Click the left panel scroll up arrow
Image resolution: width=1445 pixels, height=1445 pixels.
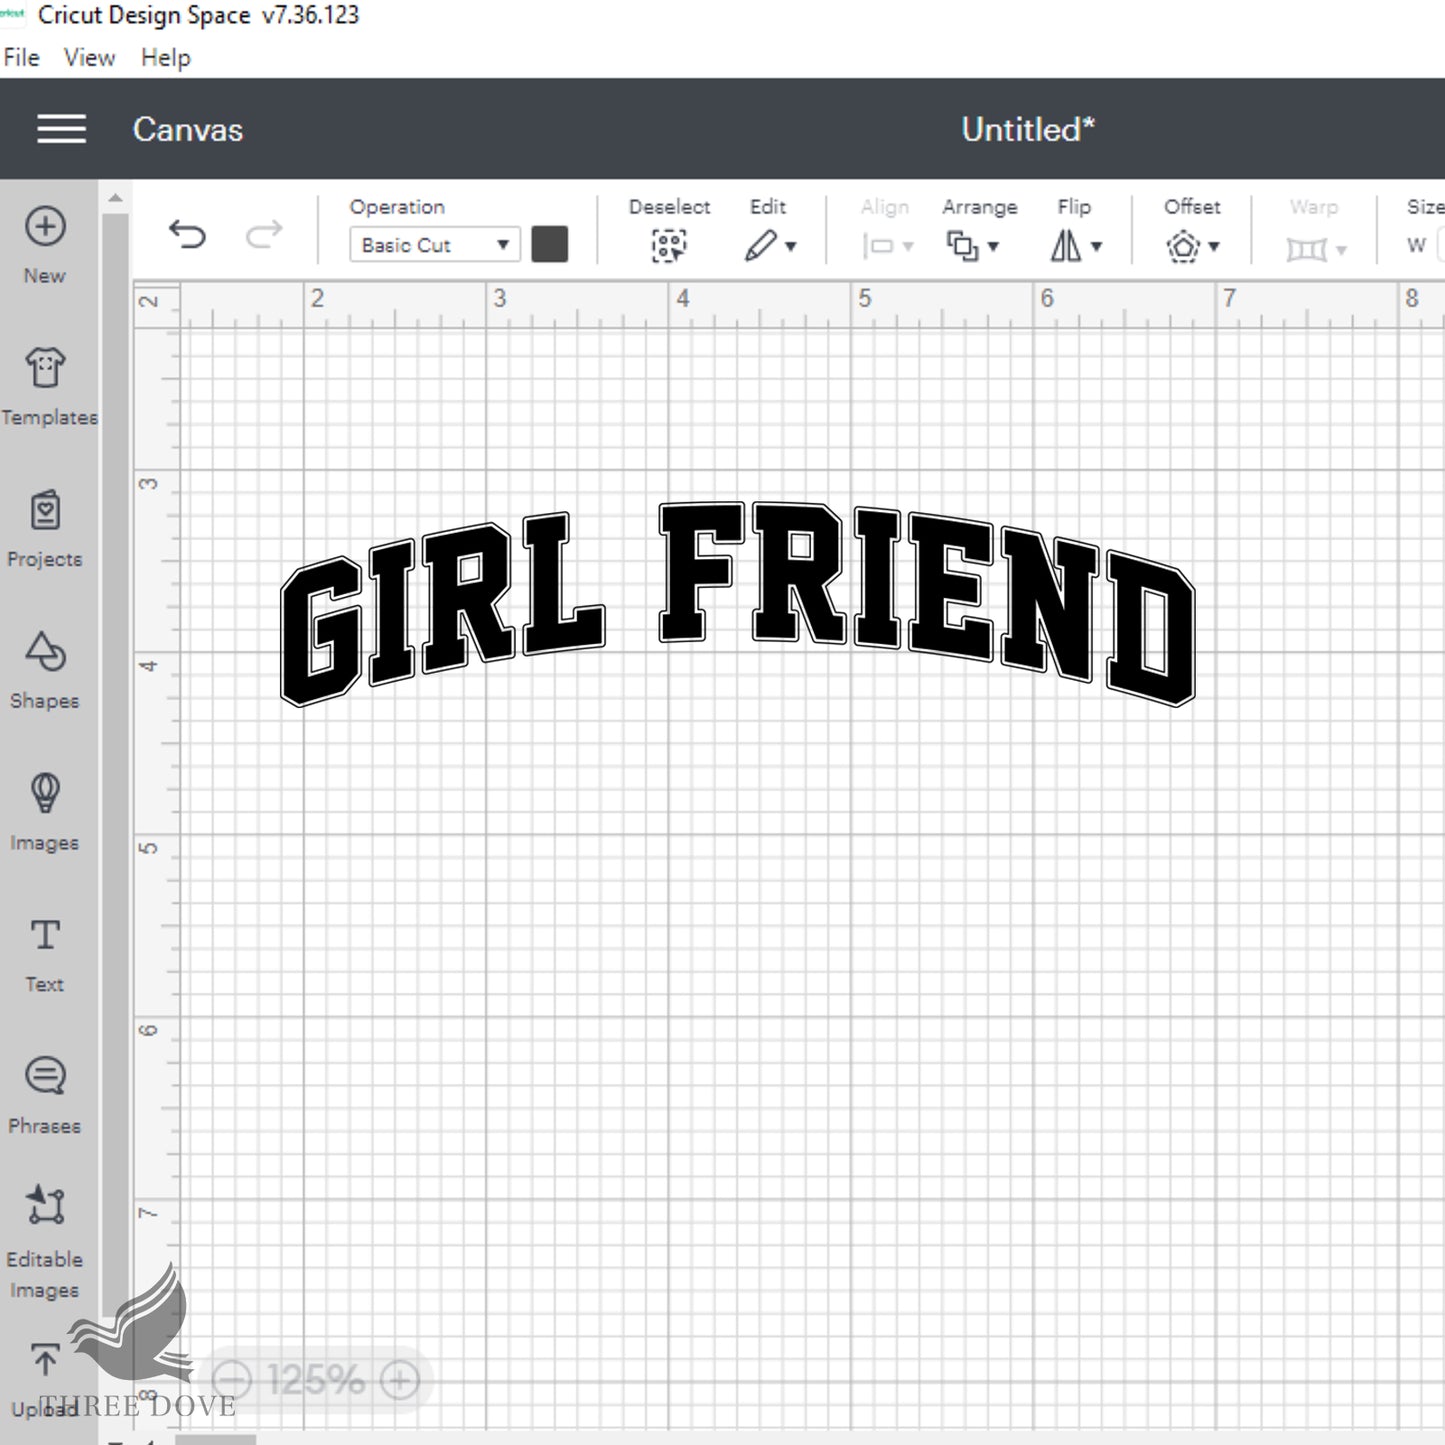pyautogui.click(x=115, y=198)
